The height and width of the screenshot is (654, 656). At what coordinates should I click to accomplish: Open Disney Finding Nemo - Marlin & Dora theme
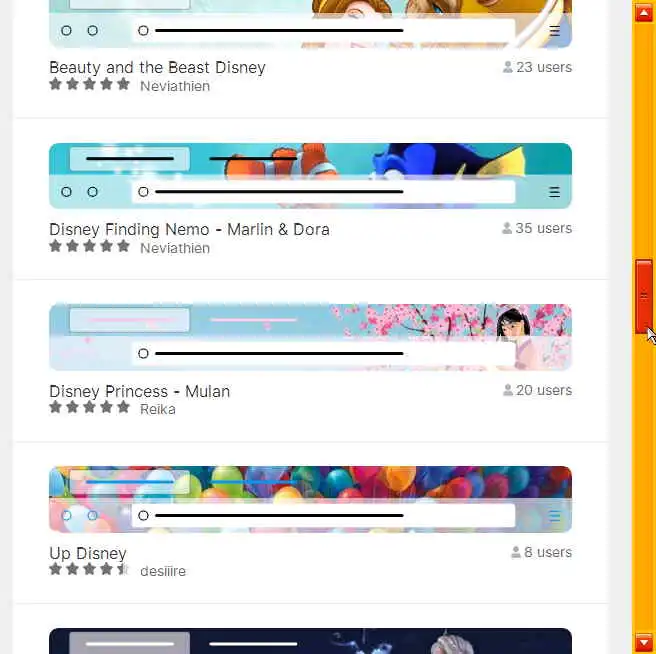[x=189, y=229]
